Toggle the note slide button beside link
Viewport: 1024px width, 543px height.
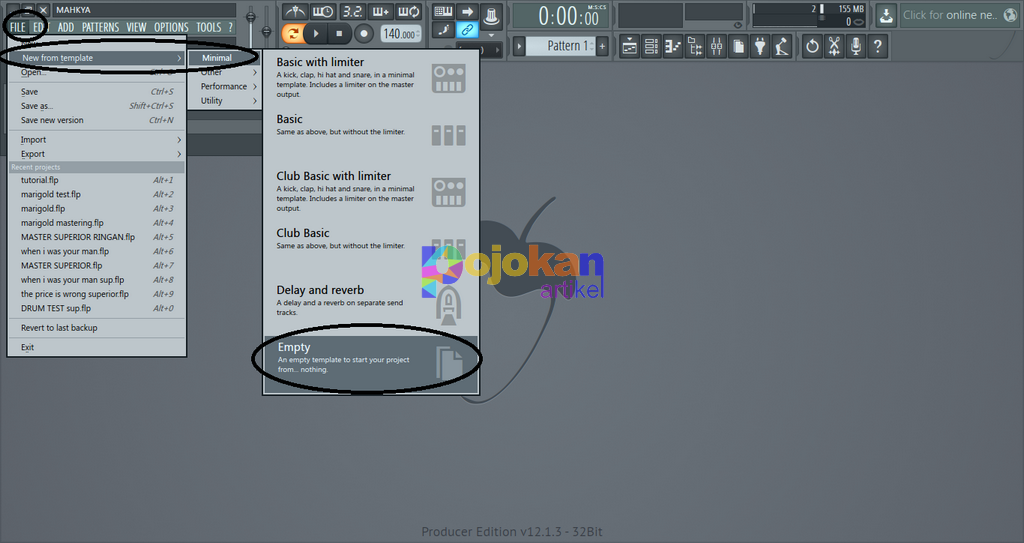coord(443,29)
